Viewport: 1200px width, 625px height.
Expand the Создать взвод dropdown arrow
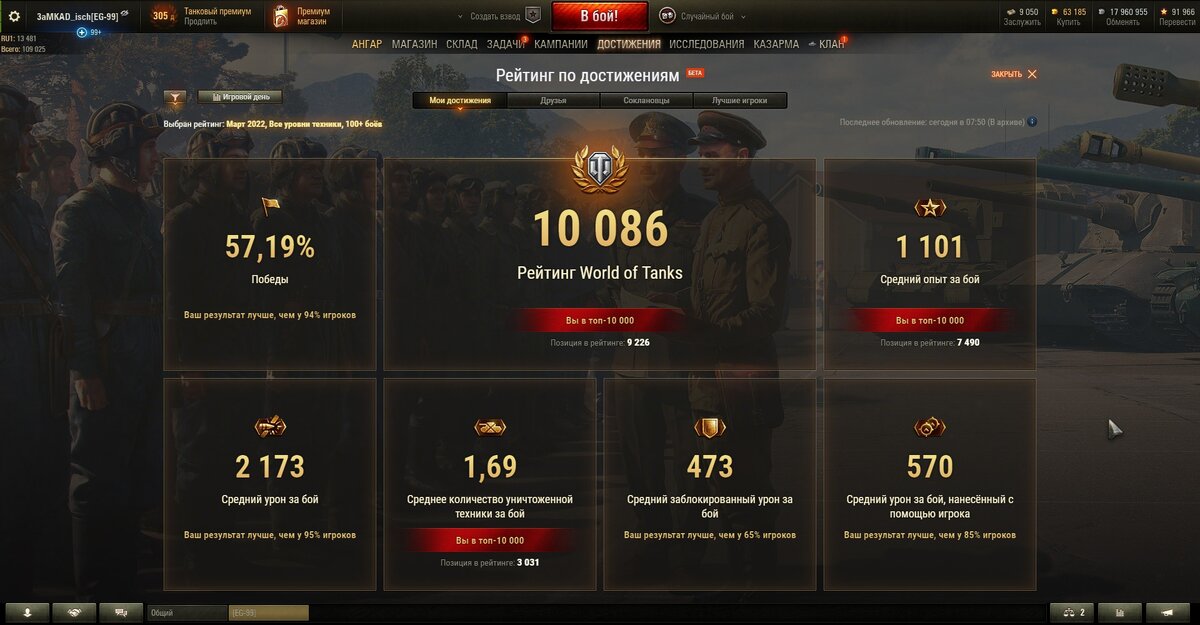click(461, 17)
